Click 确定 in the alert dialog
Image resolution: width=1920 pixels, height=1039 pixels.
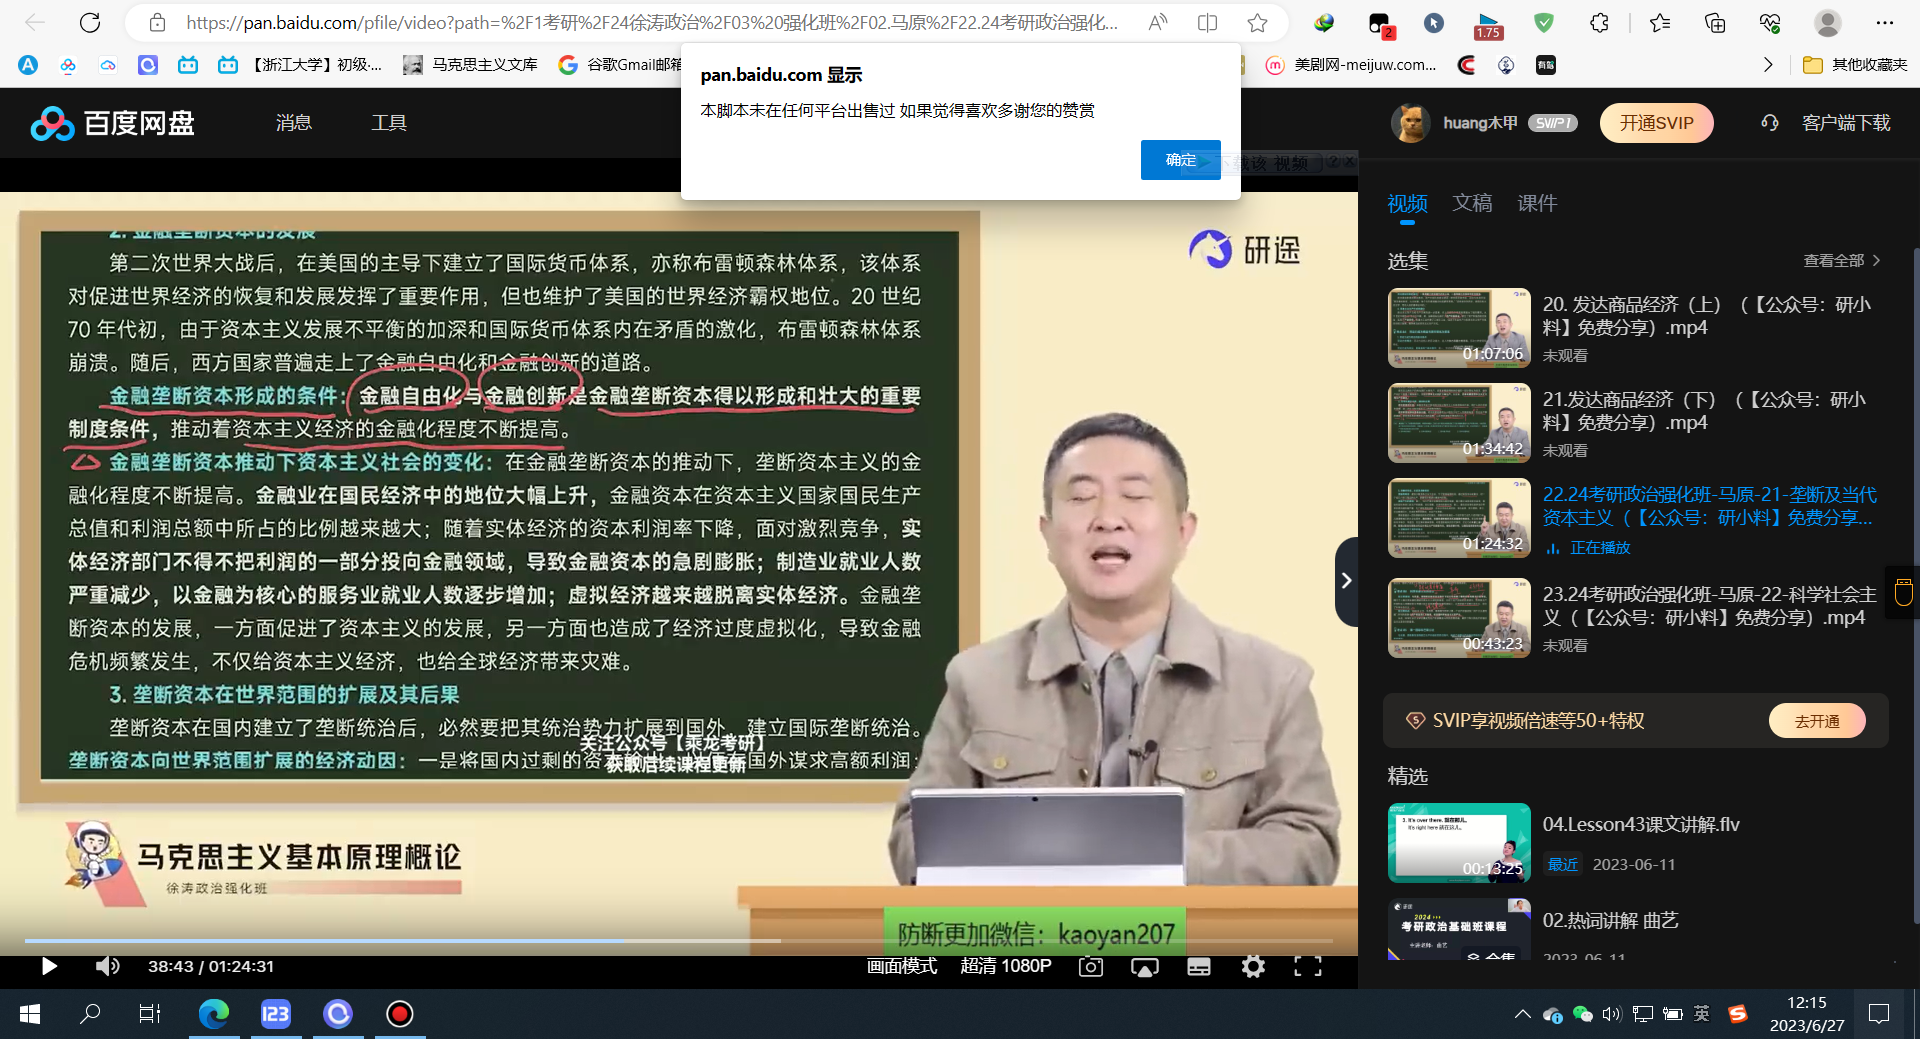click(1180, 160)
